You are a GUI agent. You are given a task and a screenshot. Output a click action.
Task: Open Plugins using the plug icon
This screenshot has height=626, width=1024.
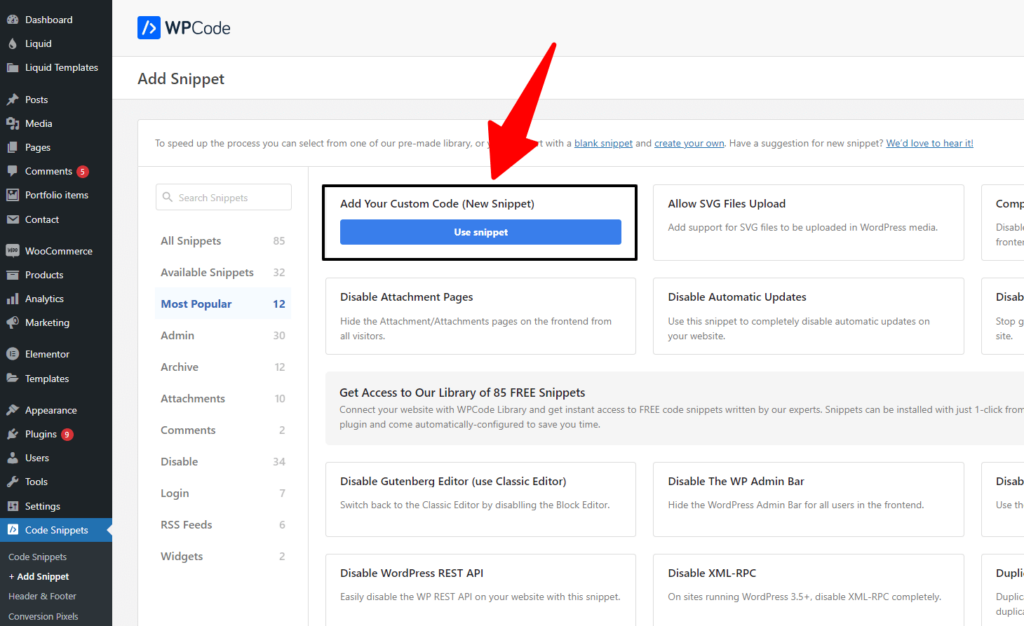14,433
